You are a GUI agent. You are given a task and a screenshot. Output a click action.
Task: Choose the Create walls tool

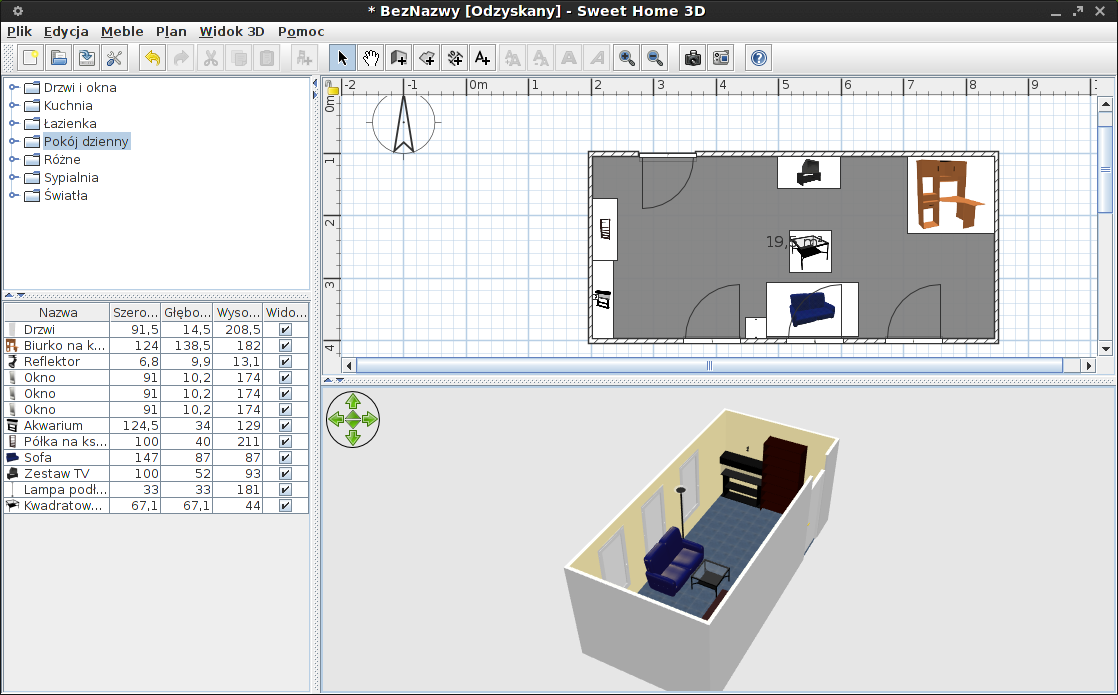point(399,58)
